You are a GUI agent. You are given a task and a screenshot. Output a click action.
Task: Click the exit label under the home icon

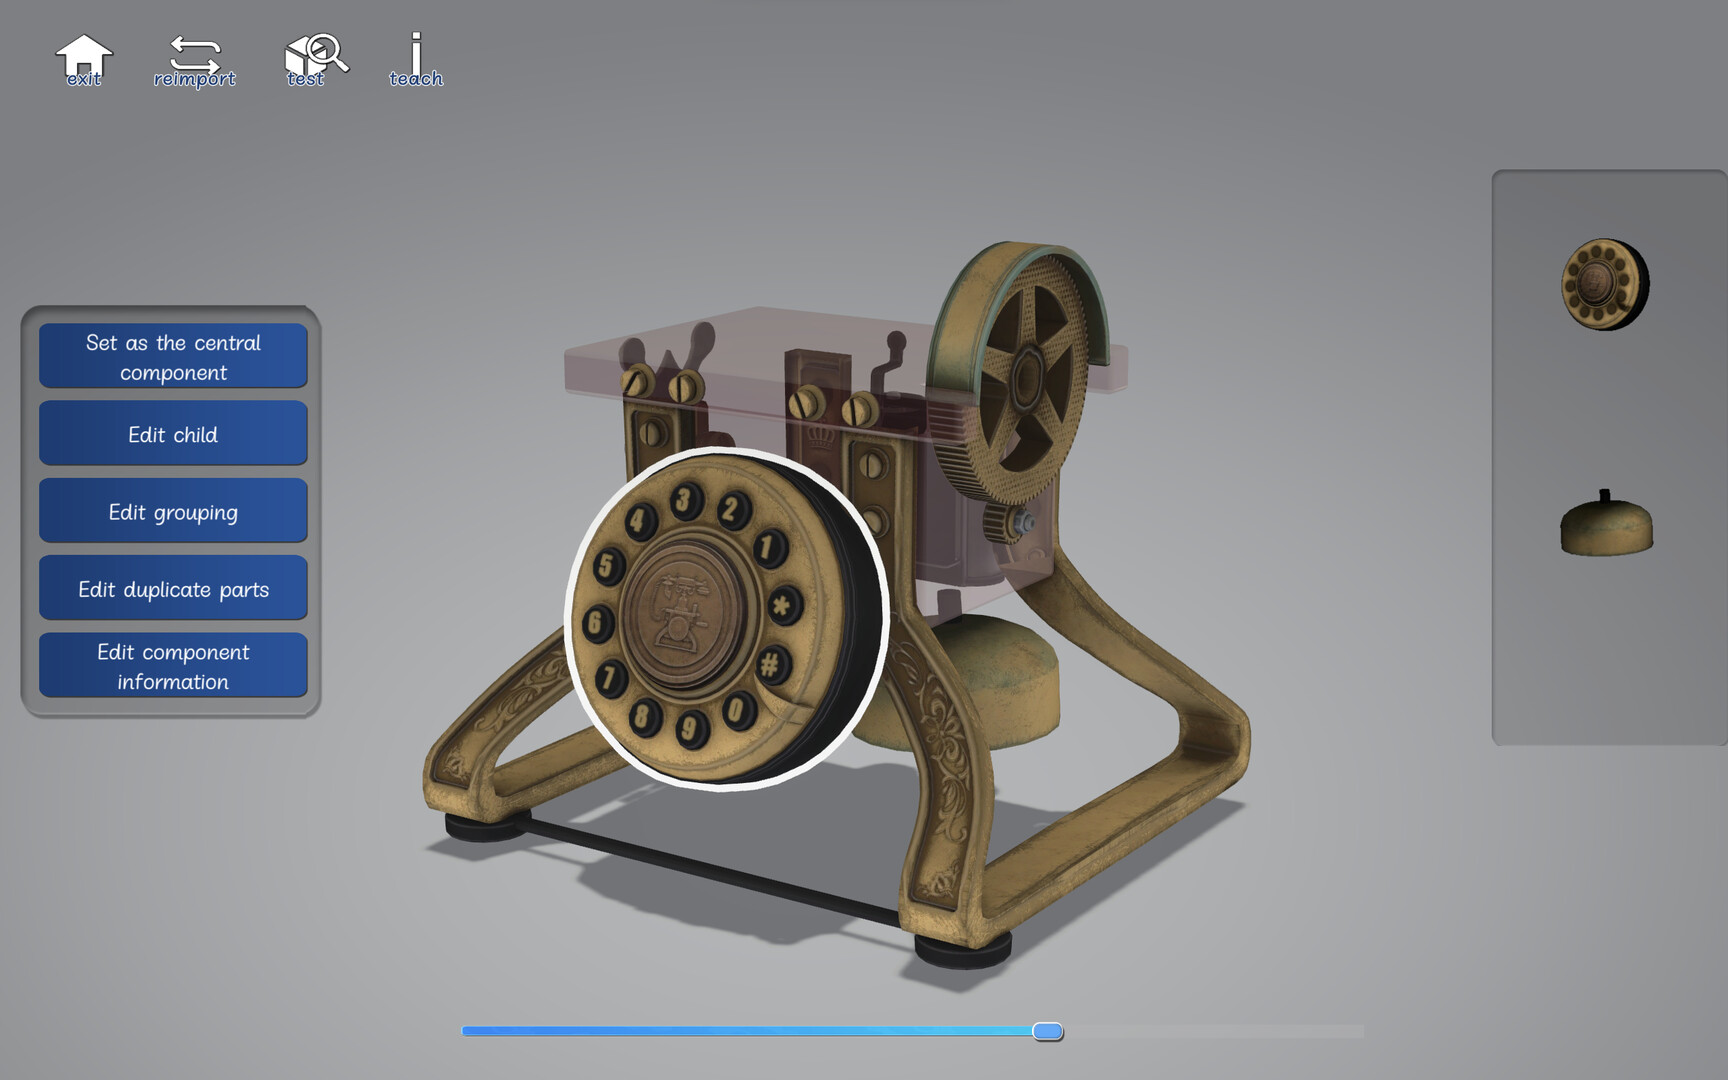pos(83,78)
